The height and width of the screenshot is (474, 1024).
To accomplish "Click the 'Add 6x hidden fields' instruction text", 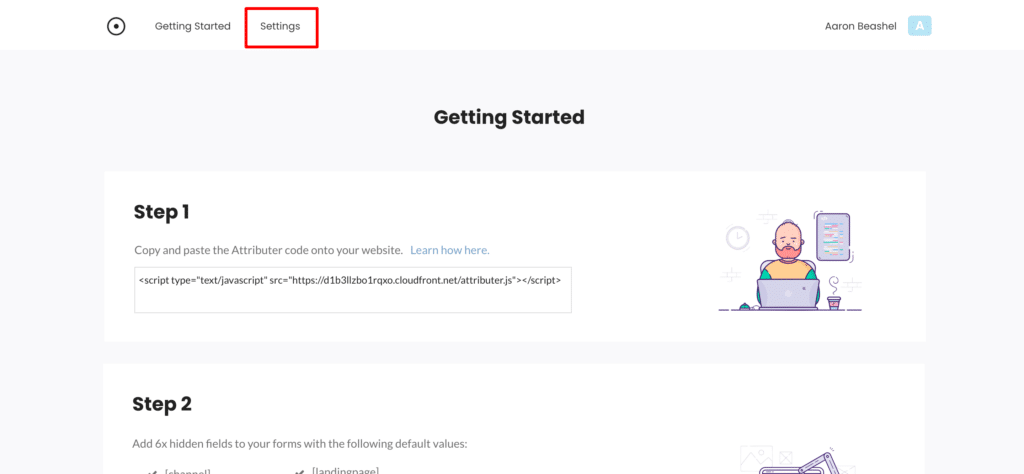I will point(300,444).
